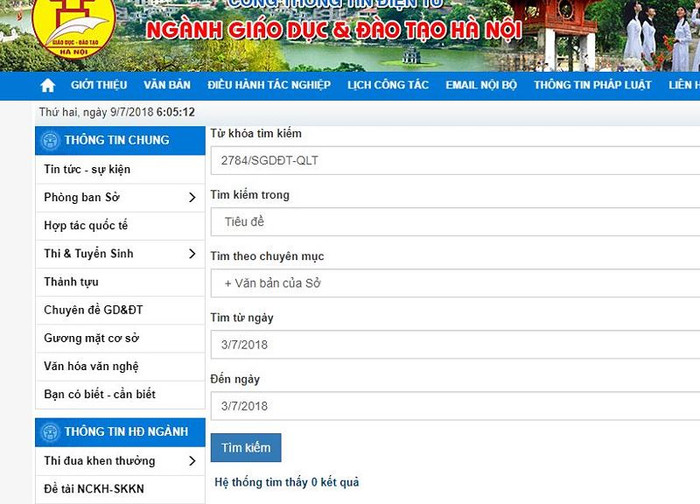Expand the Thi đua khen thưởng submenu arrow

192,461
